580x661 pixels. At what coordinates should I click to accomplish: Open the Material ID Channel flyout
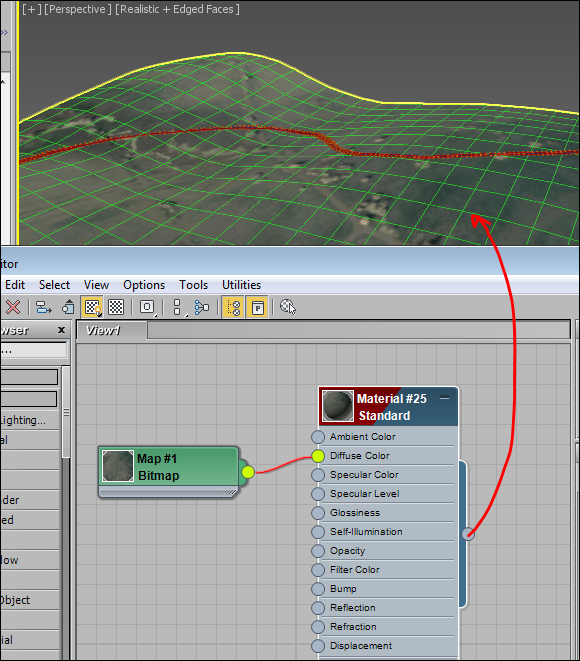(148, 307)
